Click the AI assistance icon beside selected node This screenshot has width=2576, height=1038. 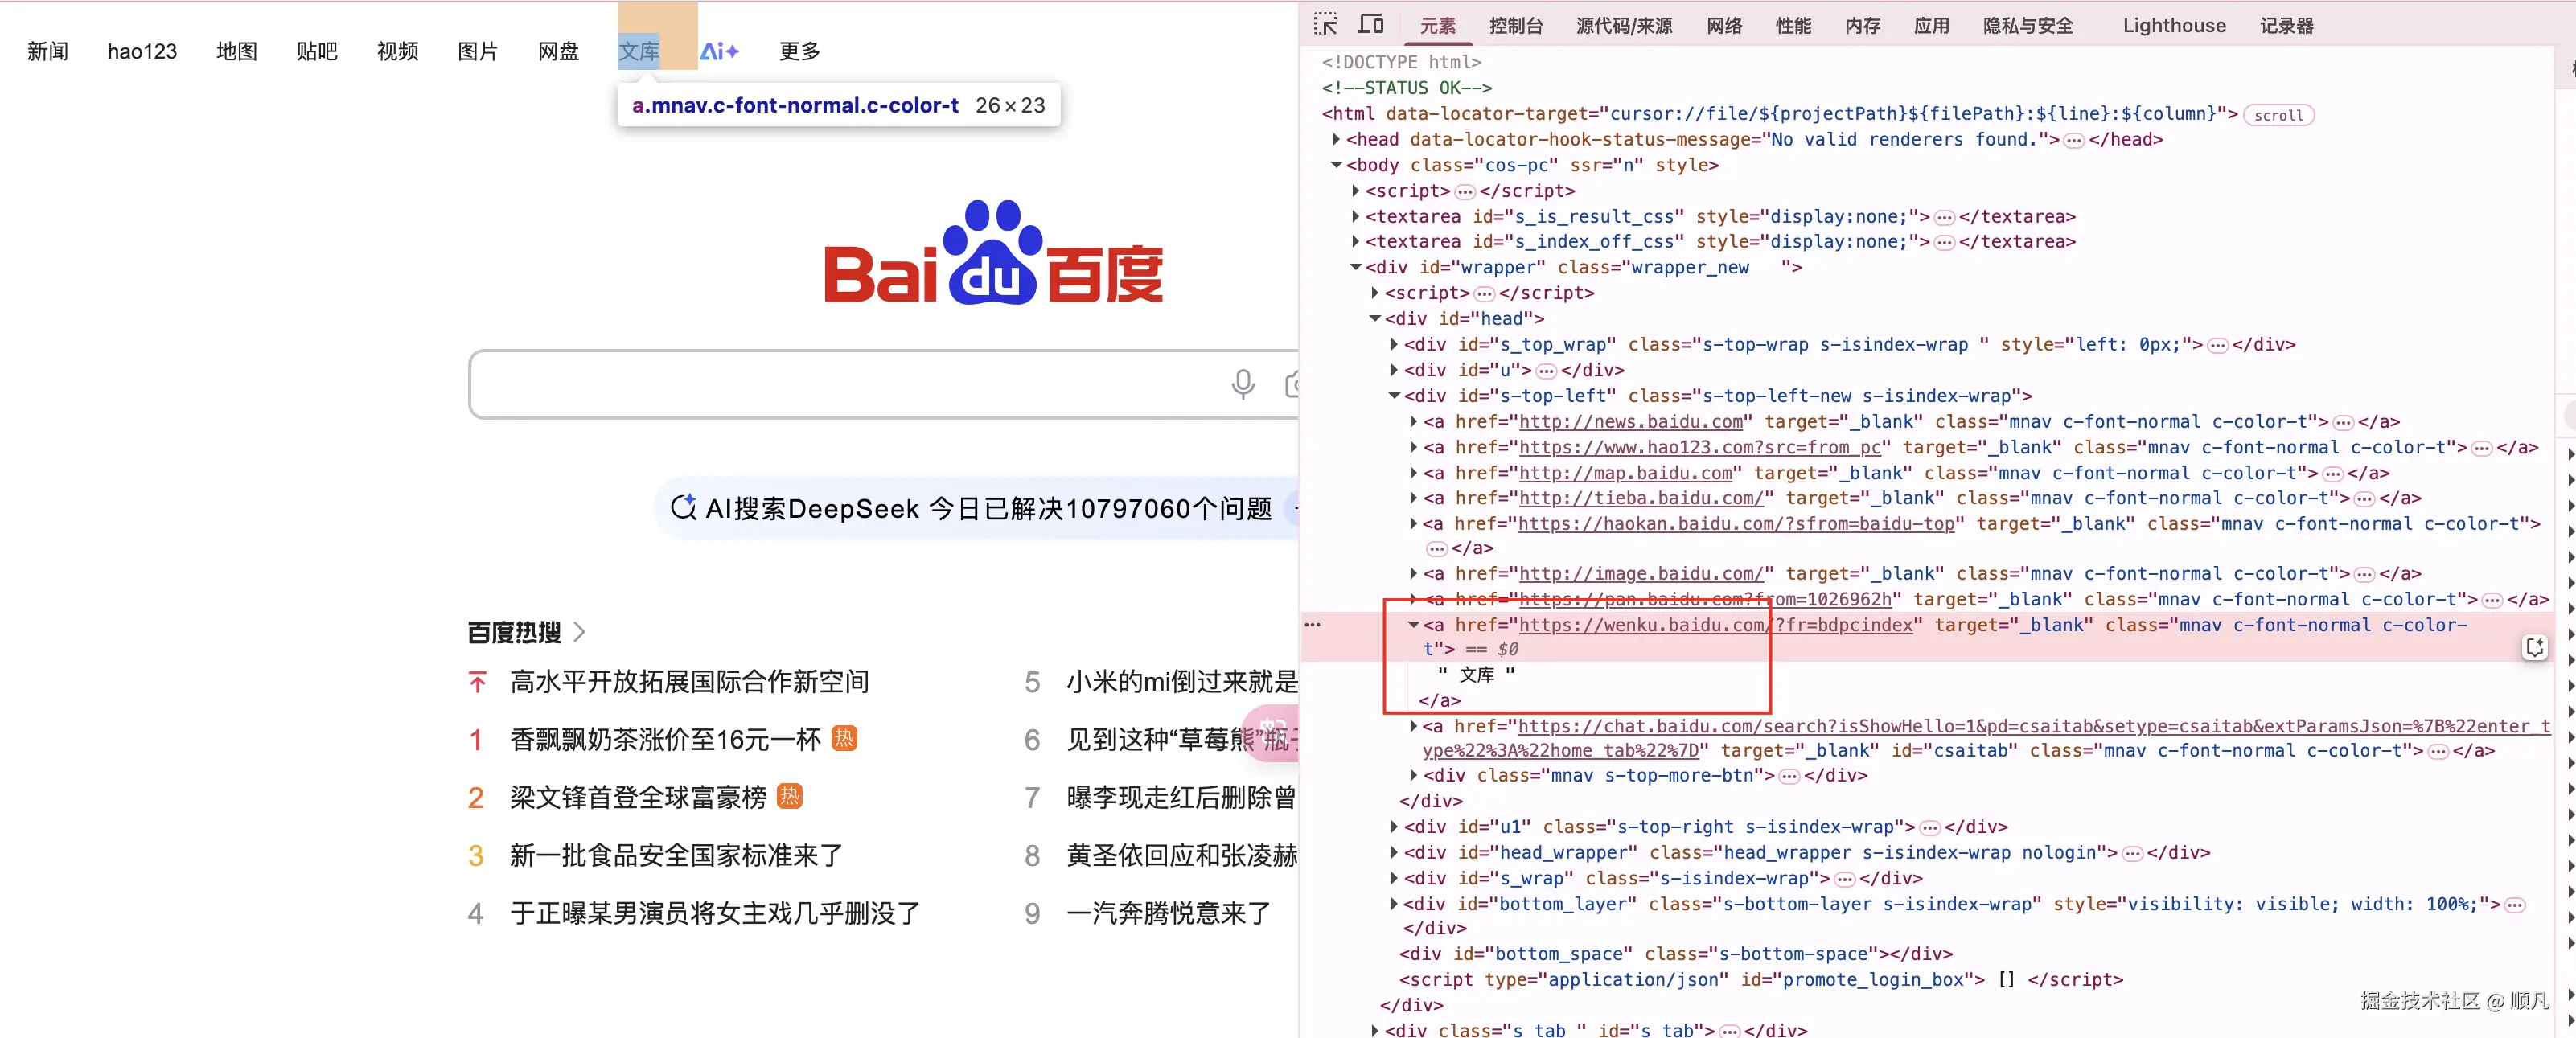[x=2534, y=648]
